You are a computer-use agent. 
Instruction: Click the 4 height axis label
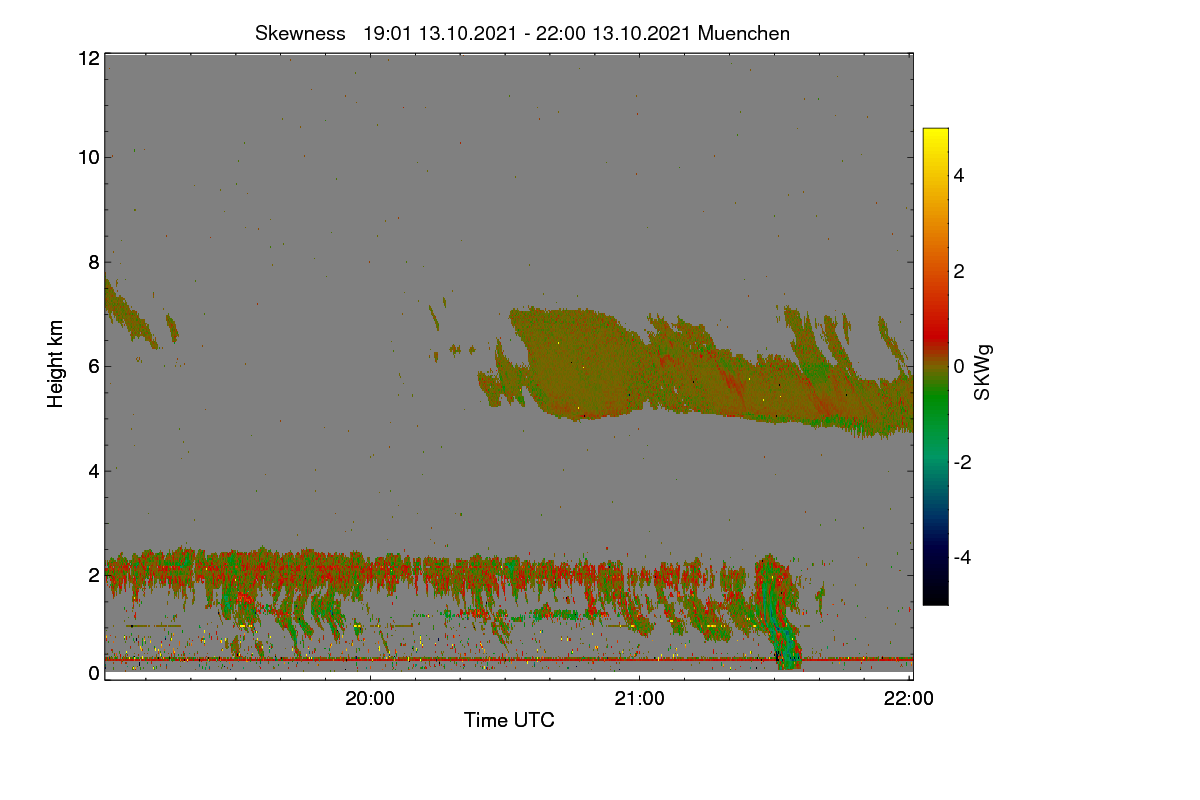[94, 471]
